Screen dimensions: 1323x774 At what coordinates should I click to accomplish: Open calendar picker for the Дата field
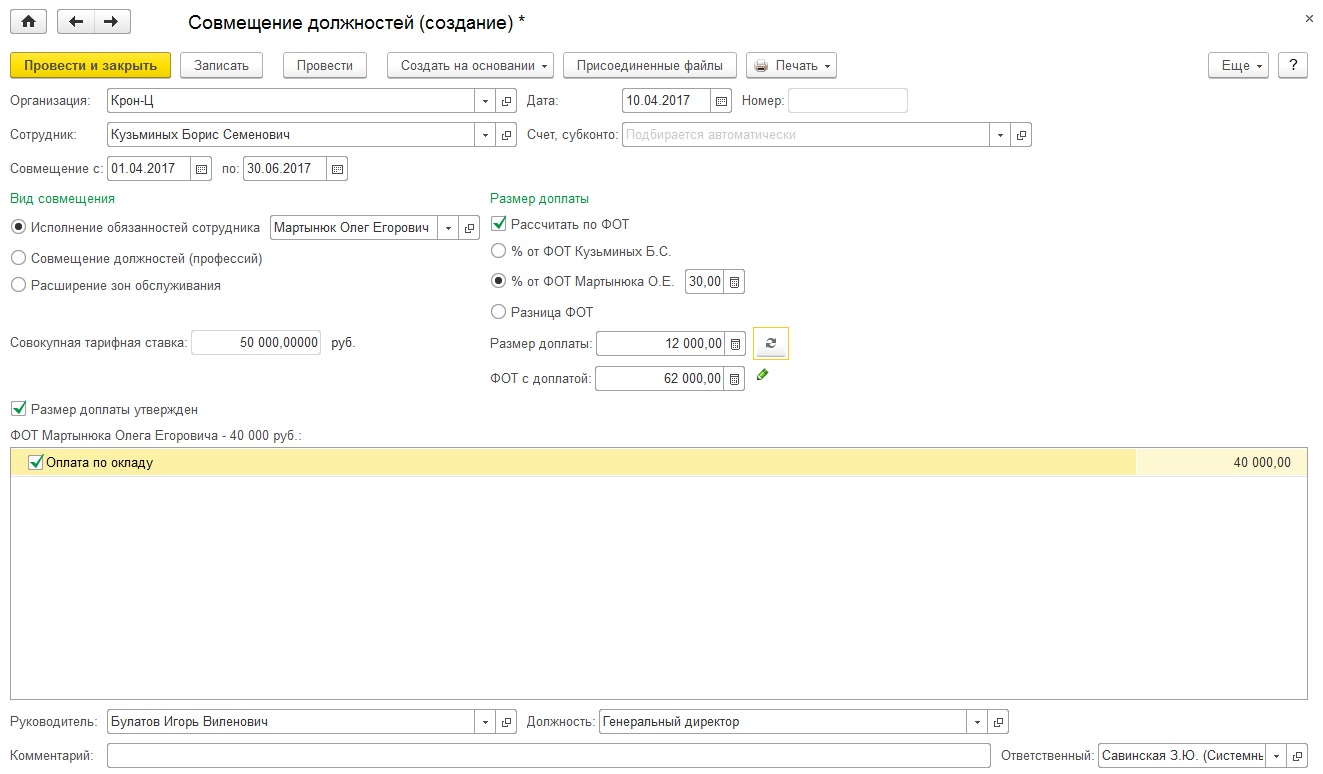tap(721, 101)
